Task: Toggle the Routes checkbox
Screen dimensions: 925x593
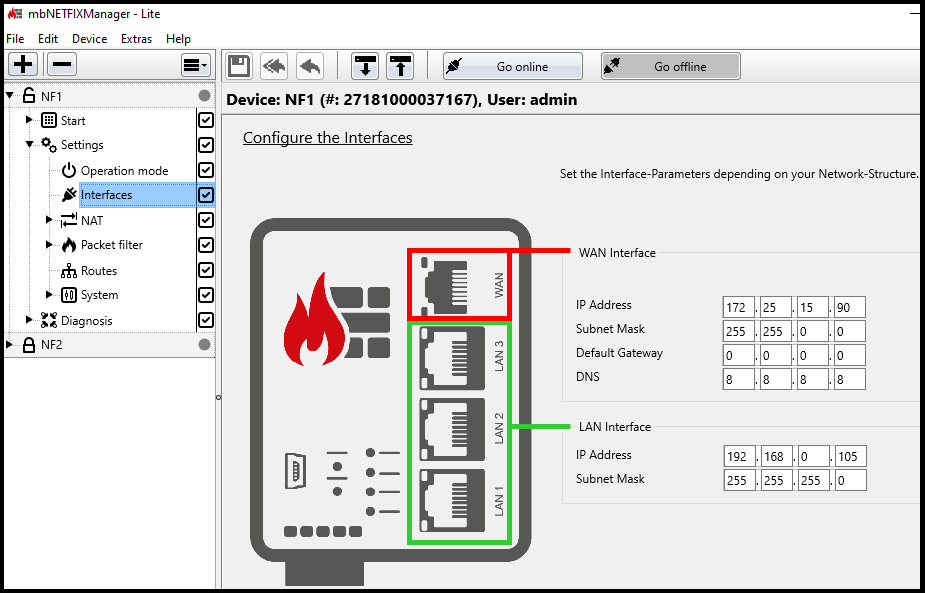Action: coord(205,270)
